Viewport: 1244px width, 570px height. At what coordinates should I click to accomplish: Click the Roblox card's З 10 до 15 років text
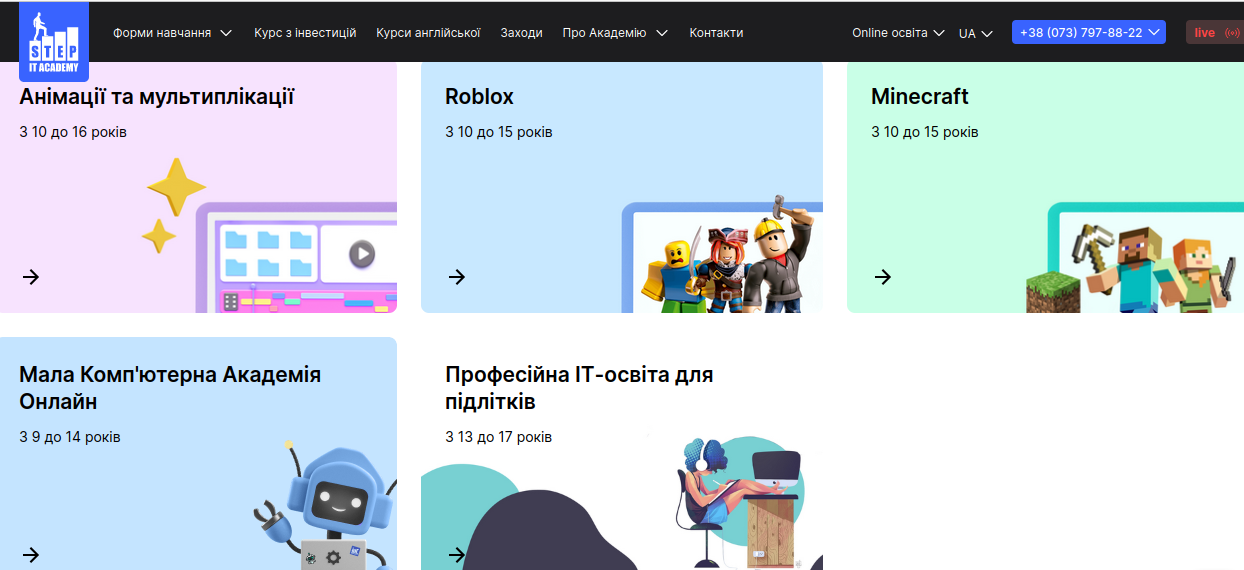(499, 132)
